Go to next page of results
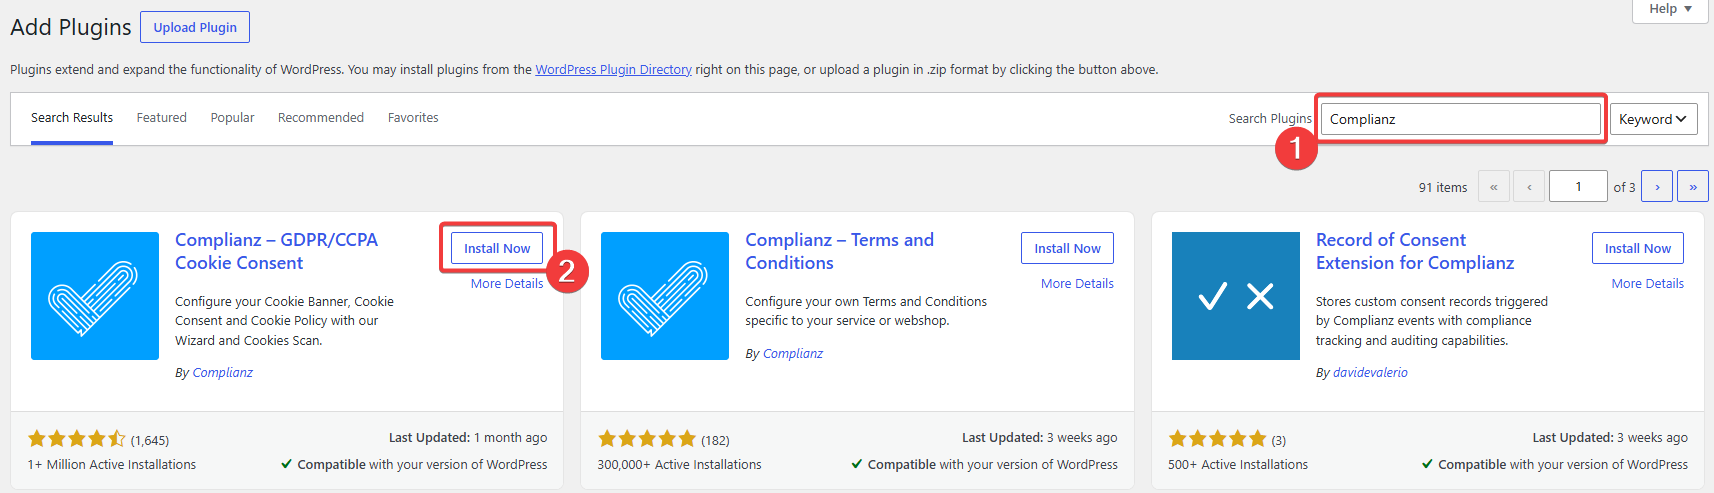 pyautogui.click(x=1657, y=186)
